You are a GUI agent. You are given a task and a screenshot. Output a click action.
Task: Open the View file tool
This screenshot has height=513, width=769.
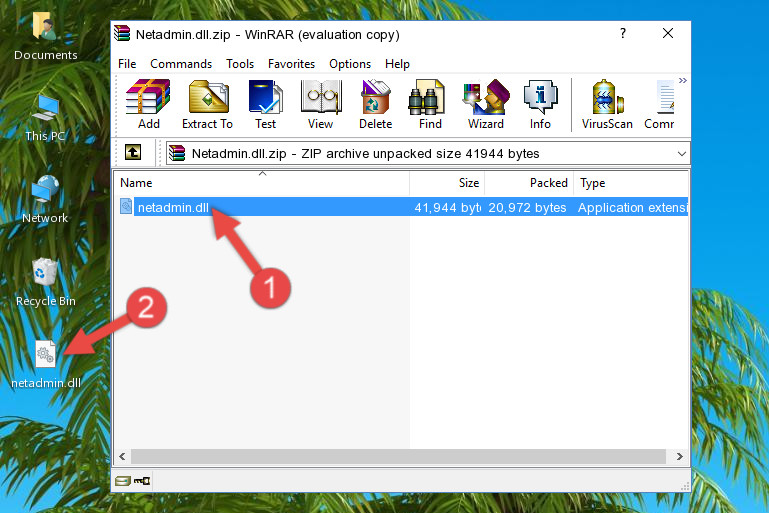tap(321, 104)
